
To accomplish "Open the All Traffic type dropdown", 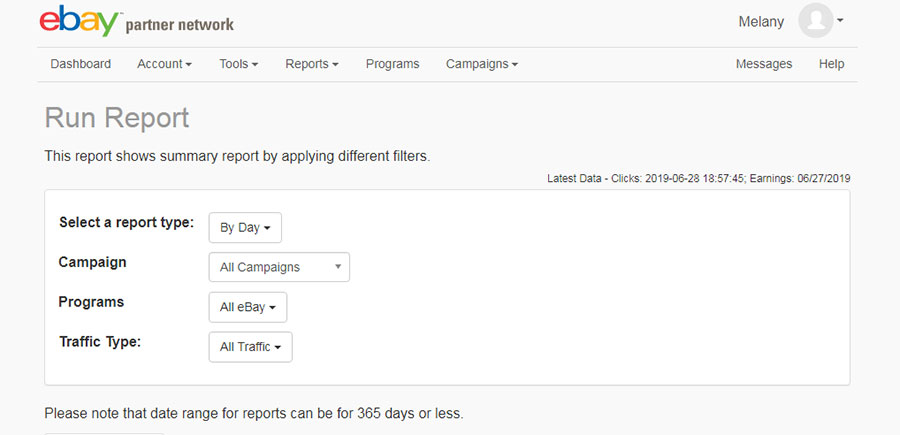I will pos(250,347).
